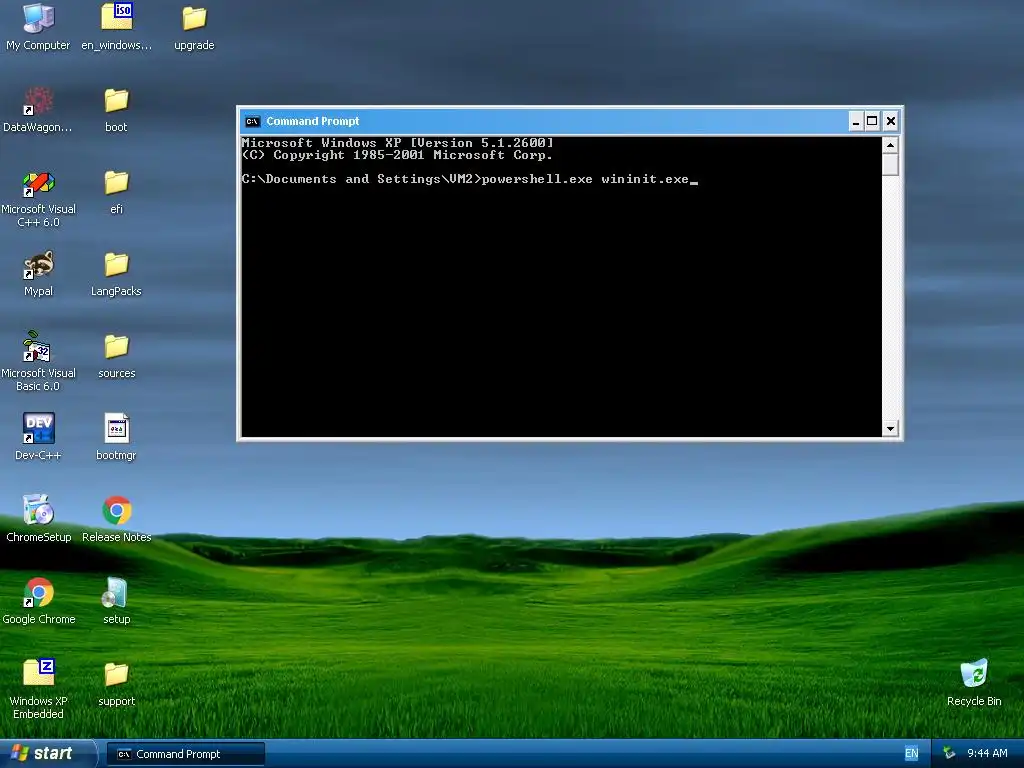The height and width of the screenshot is (768, 1024).
Task: Click the Command Prompt scroll up arrow
Action: [x=890, y=145]
